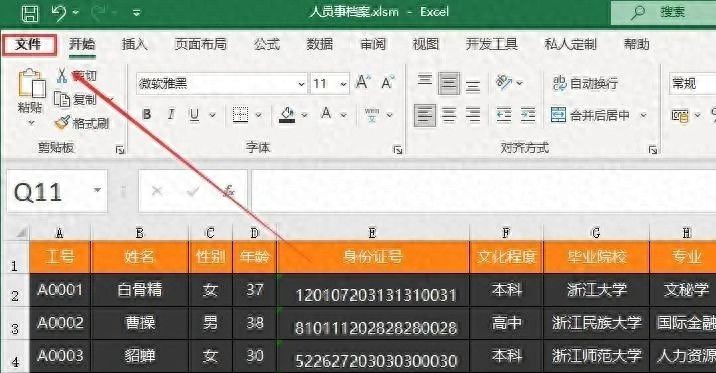Viewport: 716px width, 373px height.
Task: Expand the 粘贴 options arrow
Action: click(31, 123)
